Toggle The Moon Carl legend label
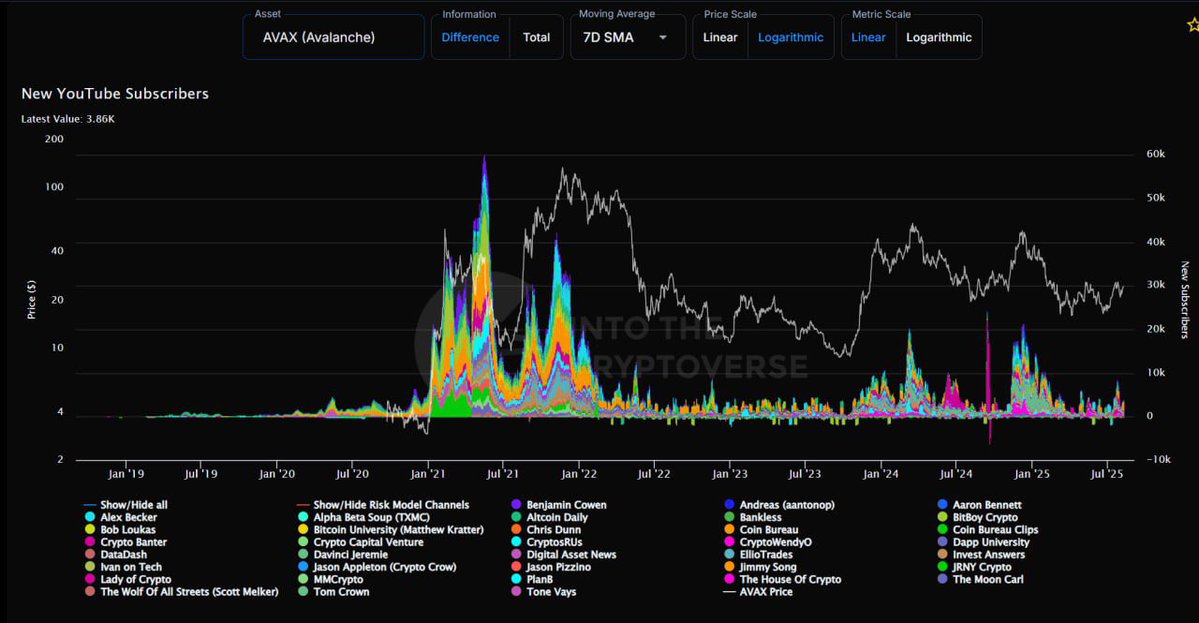The height and width of the screenshot is (623, 1199). [988, 579]
